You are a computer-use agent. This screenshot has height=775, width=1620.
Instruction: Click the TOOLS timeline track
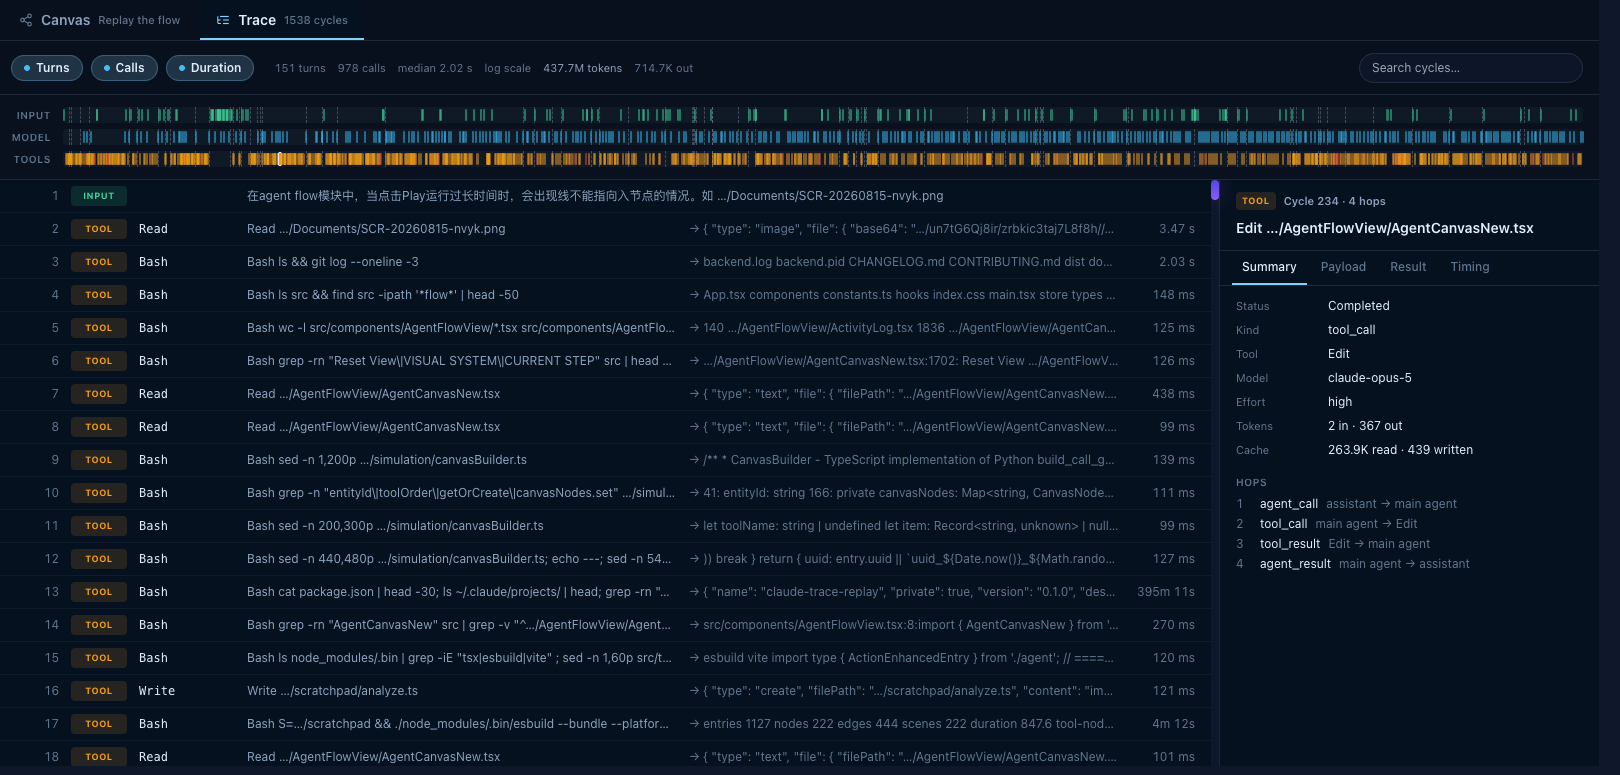[x=822, y=159]
